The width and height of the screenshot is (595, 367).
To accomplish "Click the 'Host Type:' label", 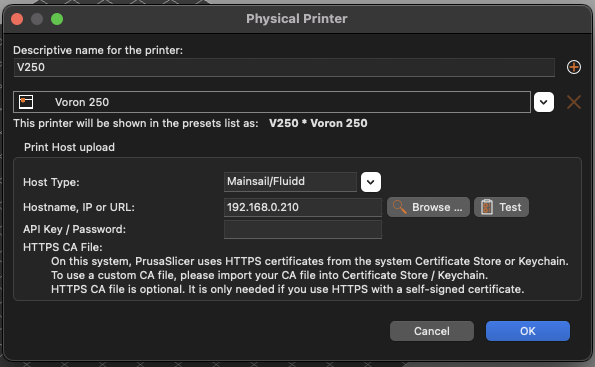I will click(51, 183).
